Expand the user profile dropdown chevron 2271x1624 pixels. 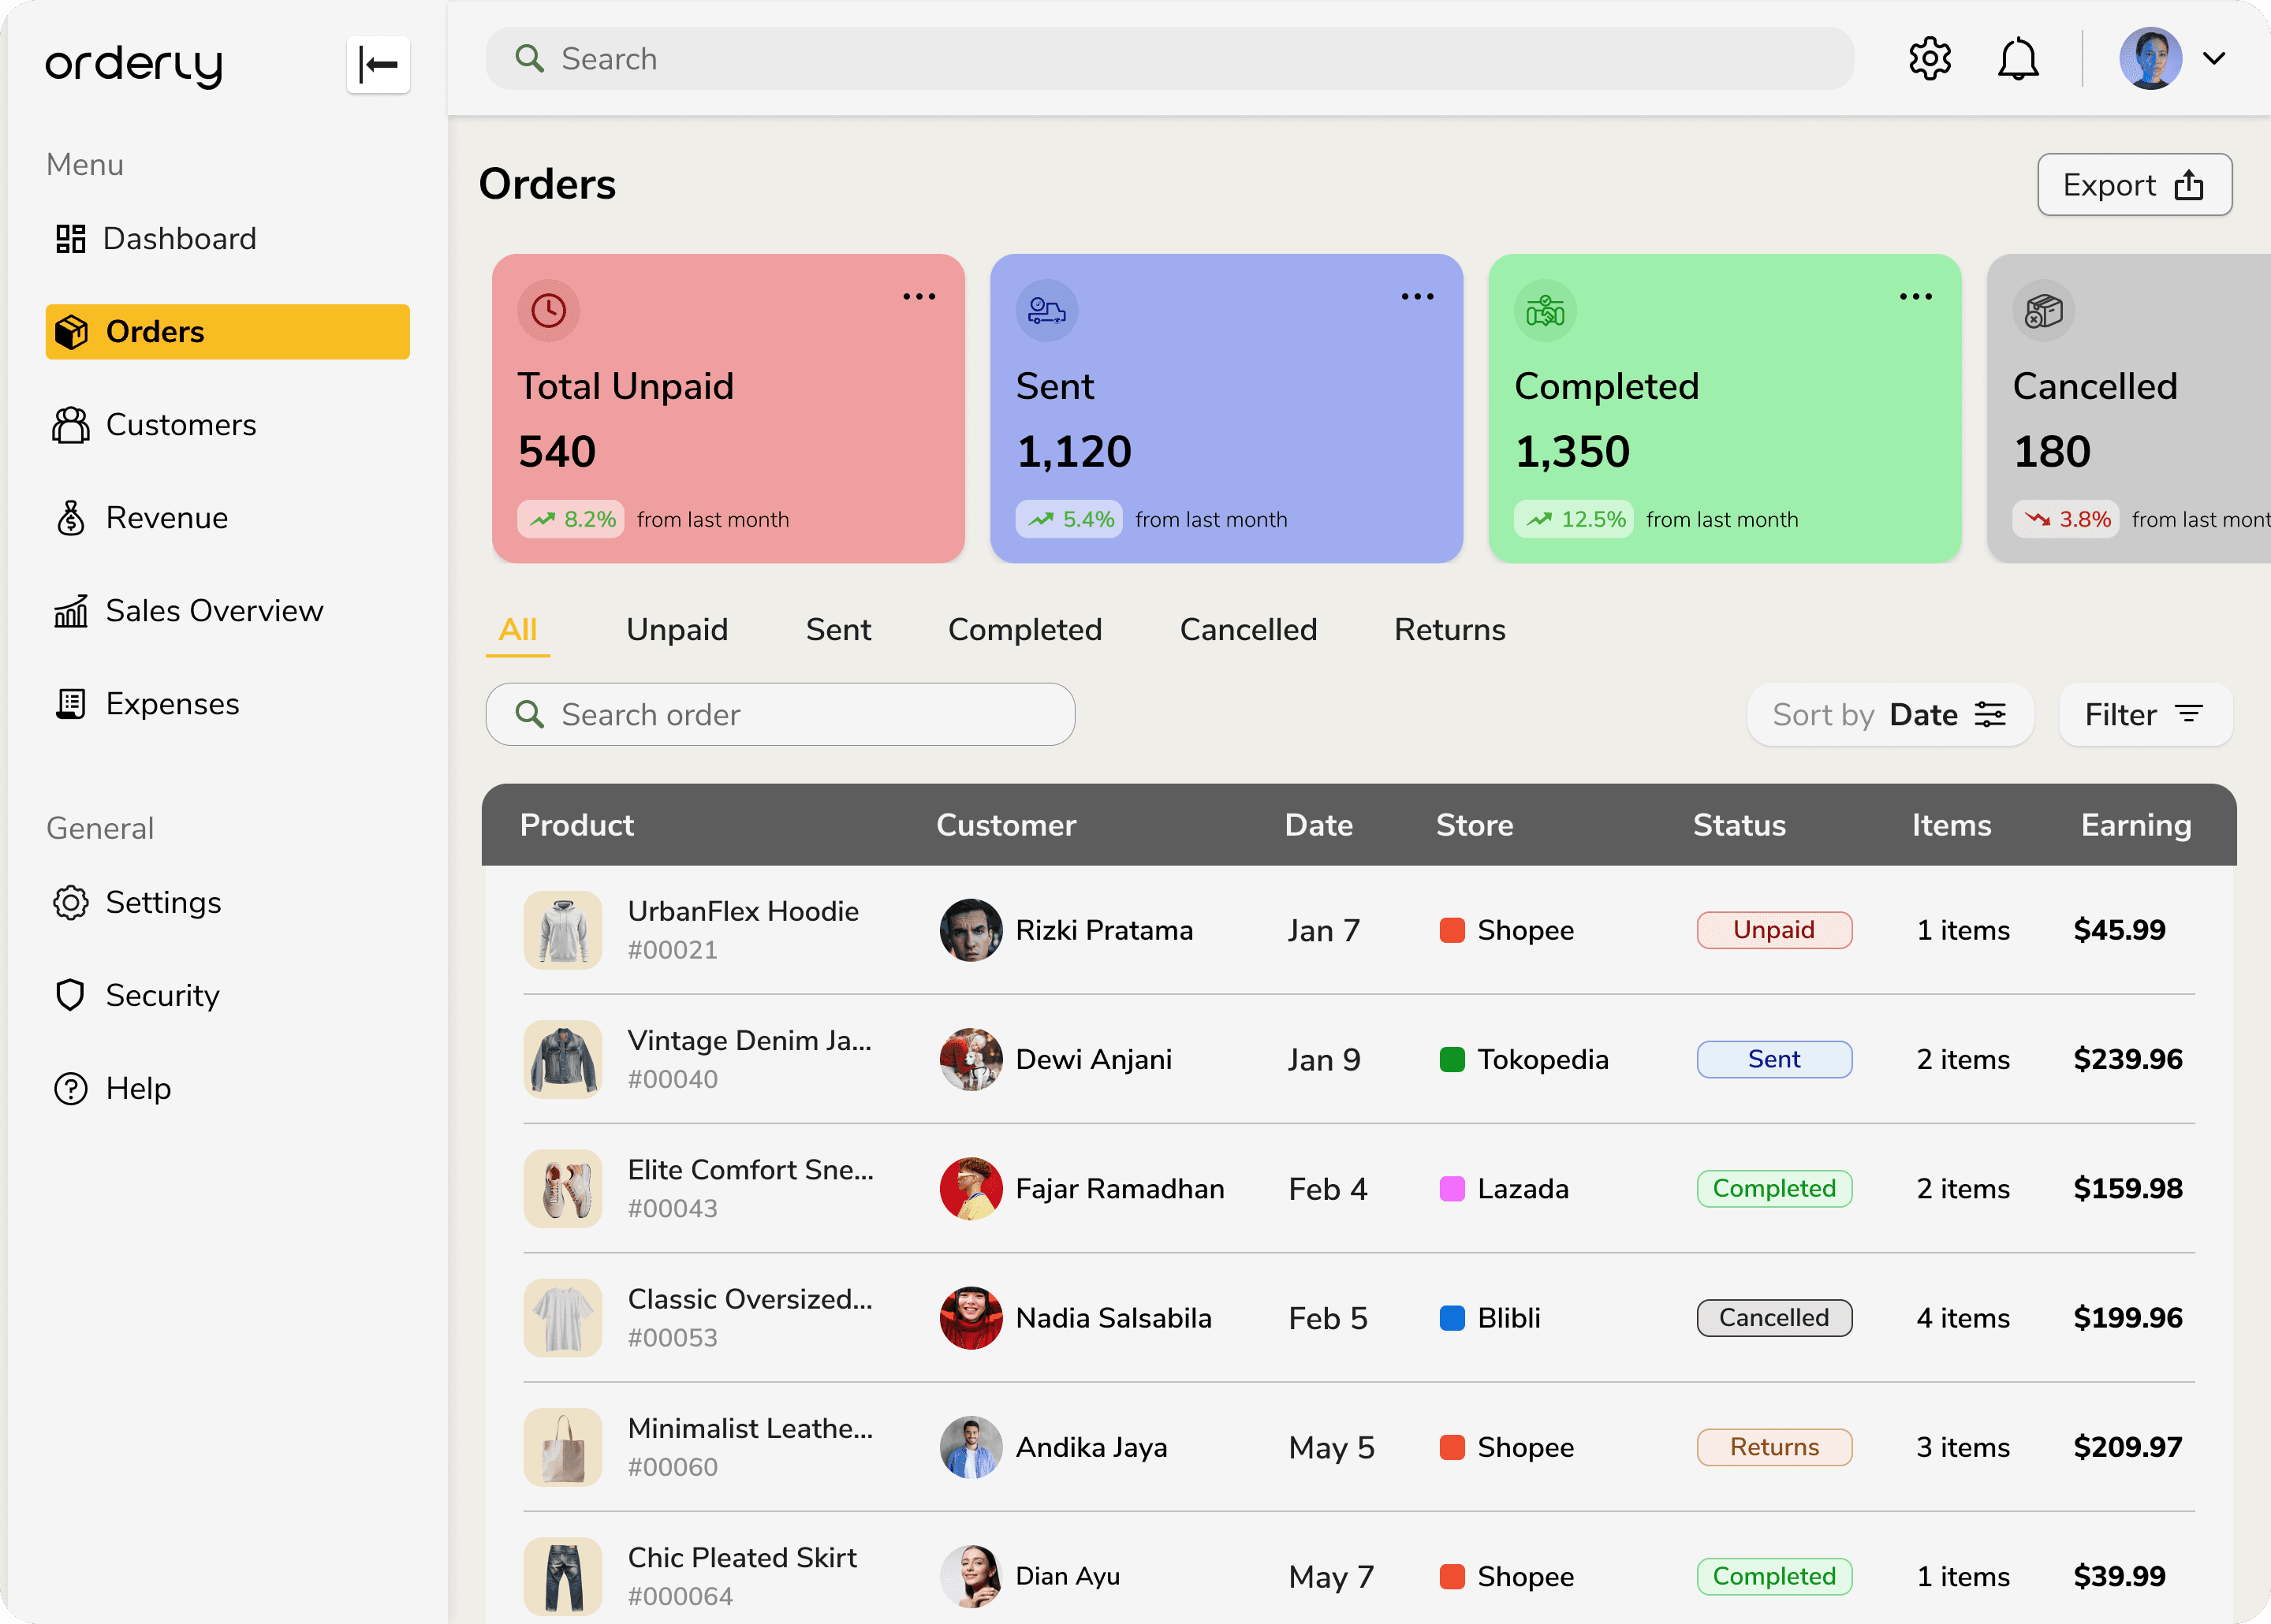[x=2214, y=59]
